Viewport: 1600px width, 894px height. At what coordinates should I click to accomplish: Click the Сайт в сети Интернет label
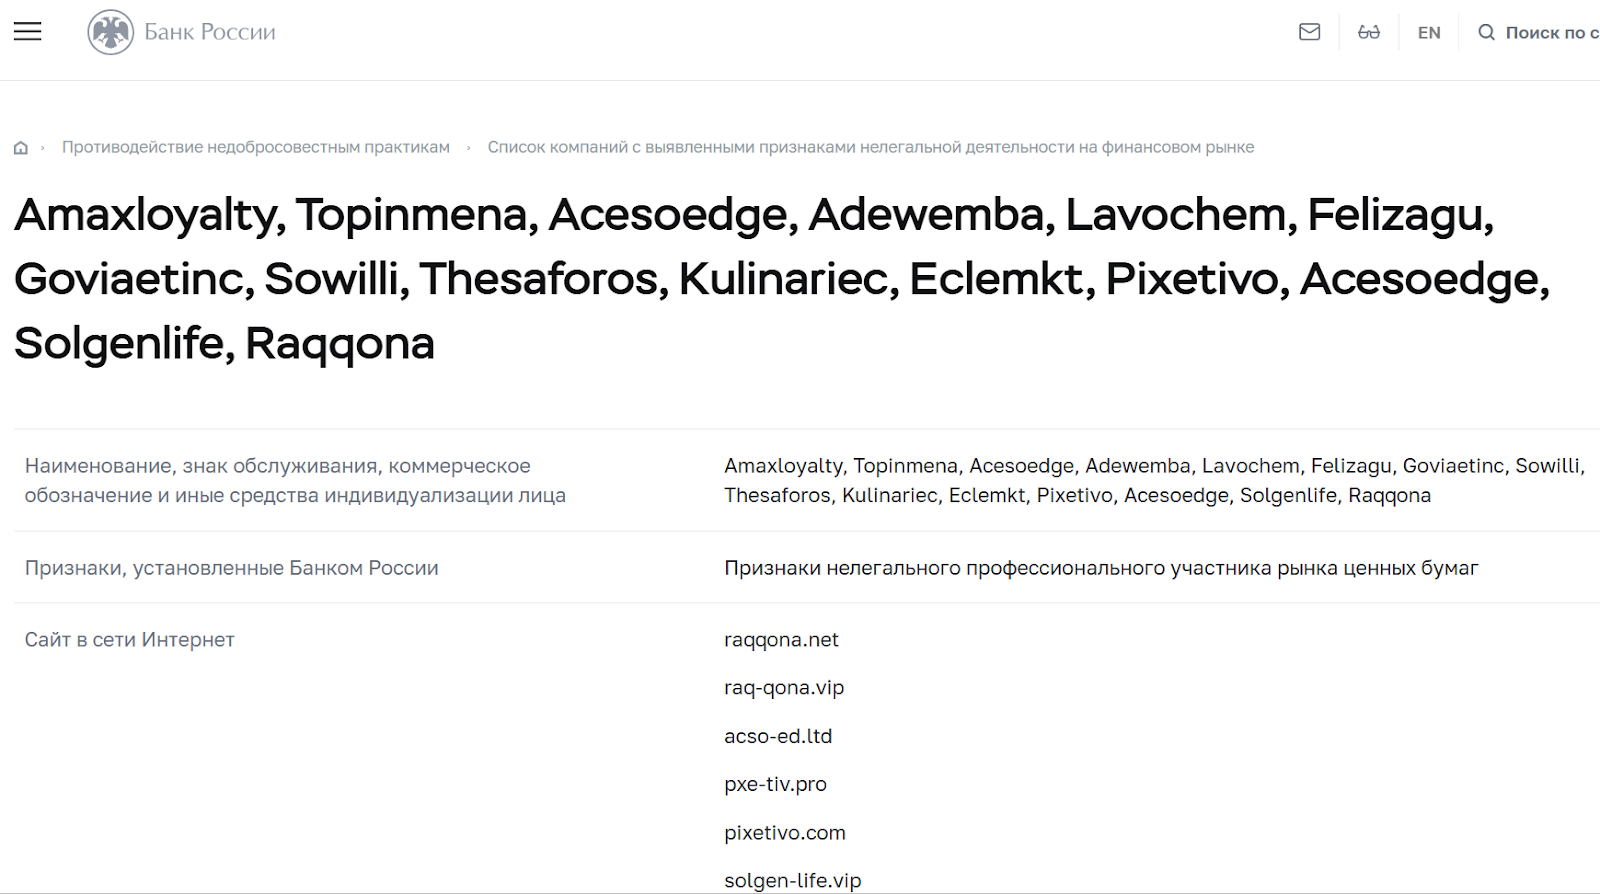pyautogui.click(x=129, y=640)
